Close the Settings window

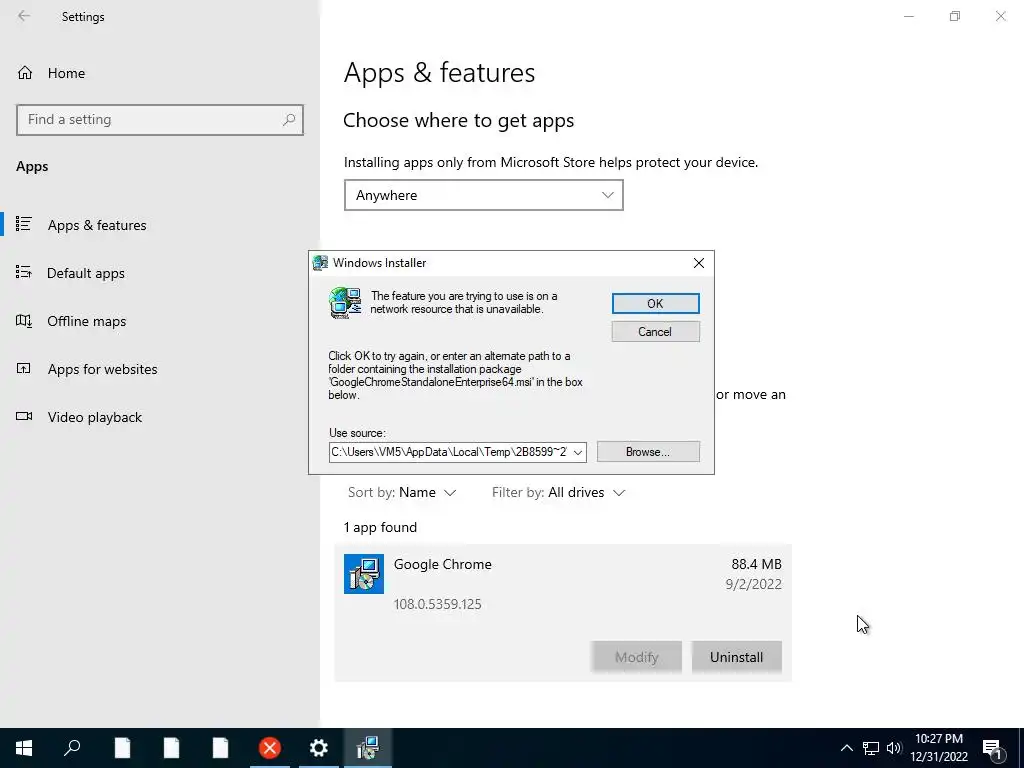[1000, 16]
